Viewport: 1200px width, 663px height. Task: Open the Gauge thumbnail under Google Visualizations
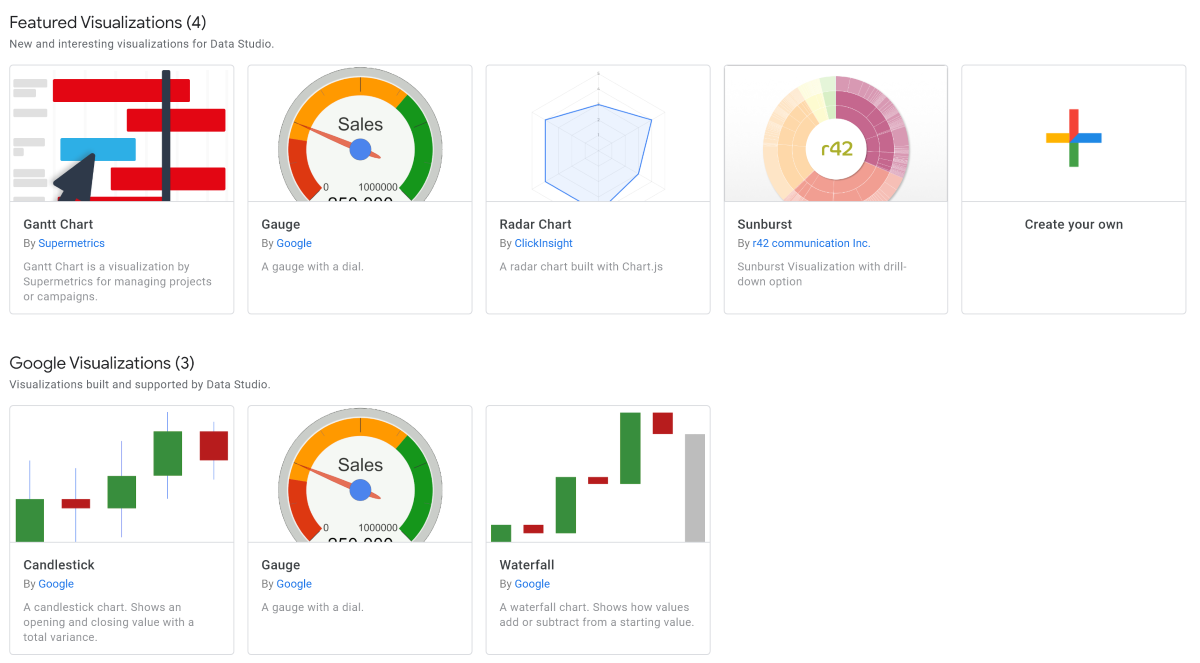(x=359, y=473)
